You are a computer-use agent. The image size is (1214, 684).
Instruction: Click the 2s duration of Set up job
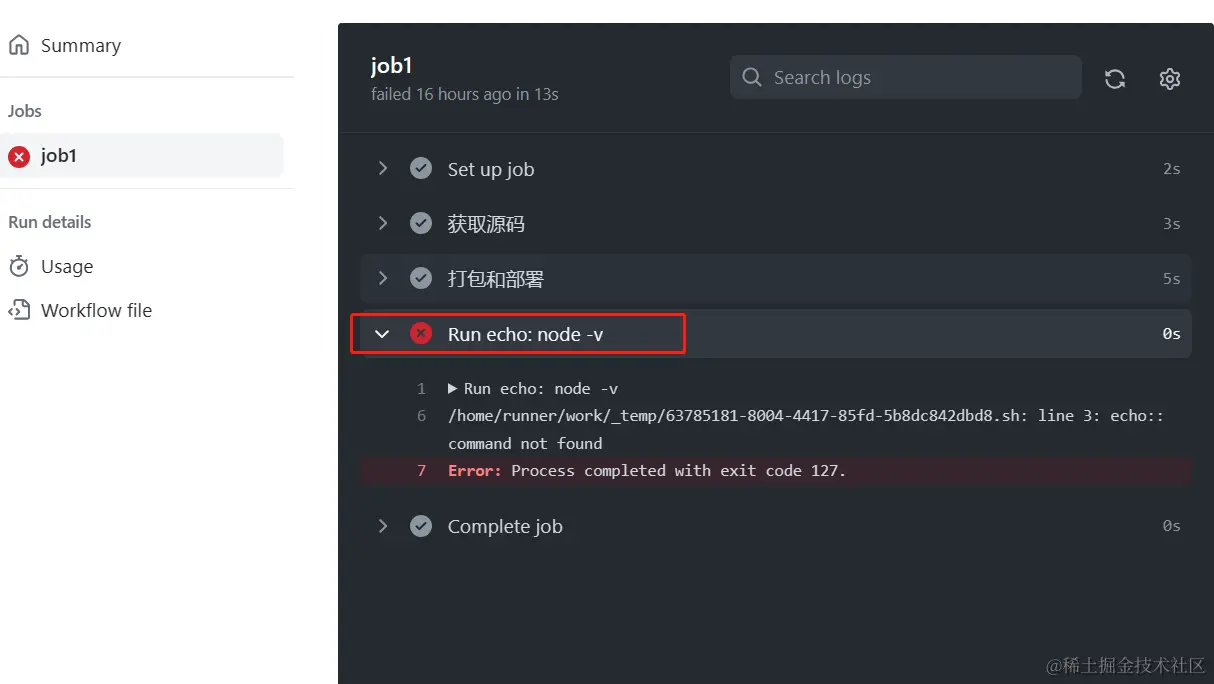[1171, 169]
